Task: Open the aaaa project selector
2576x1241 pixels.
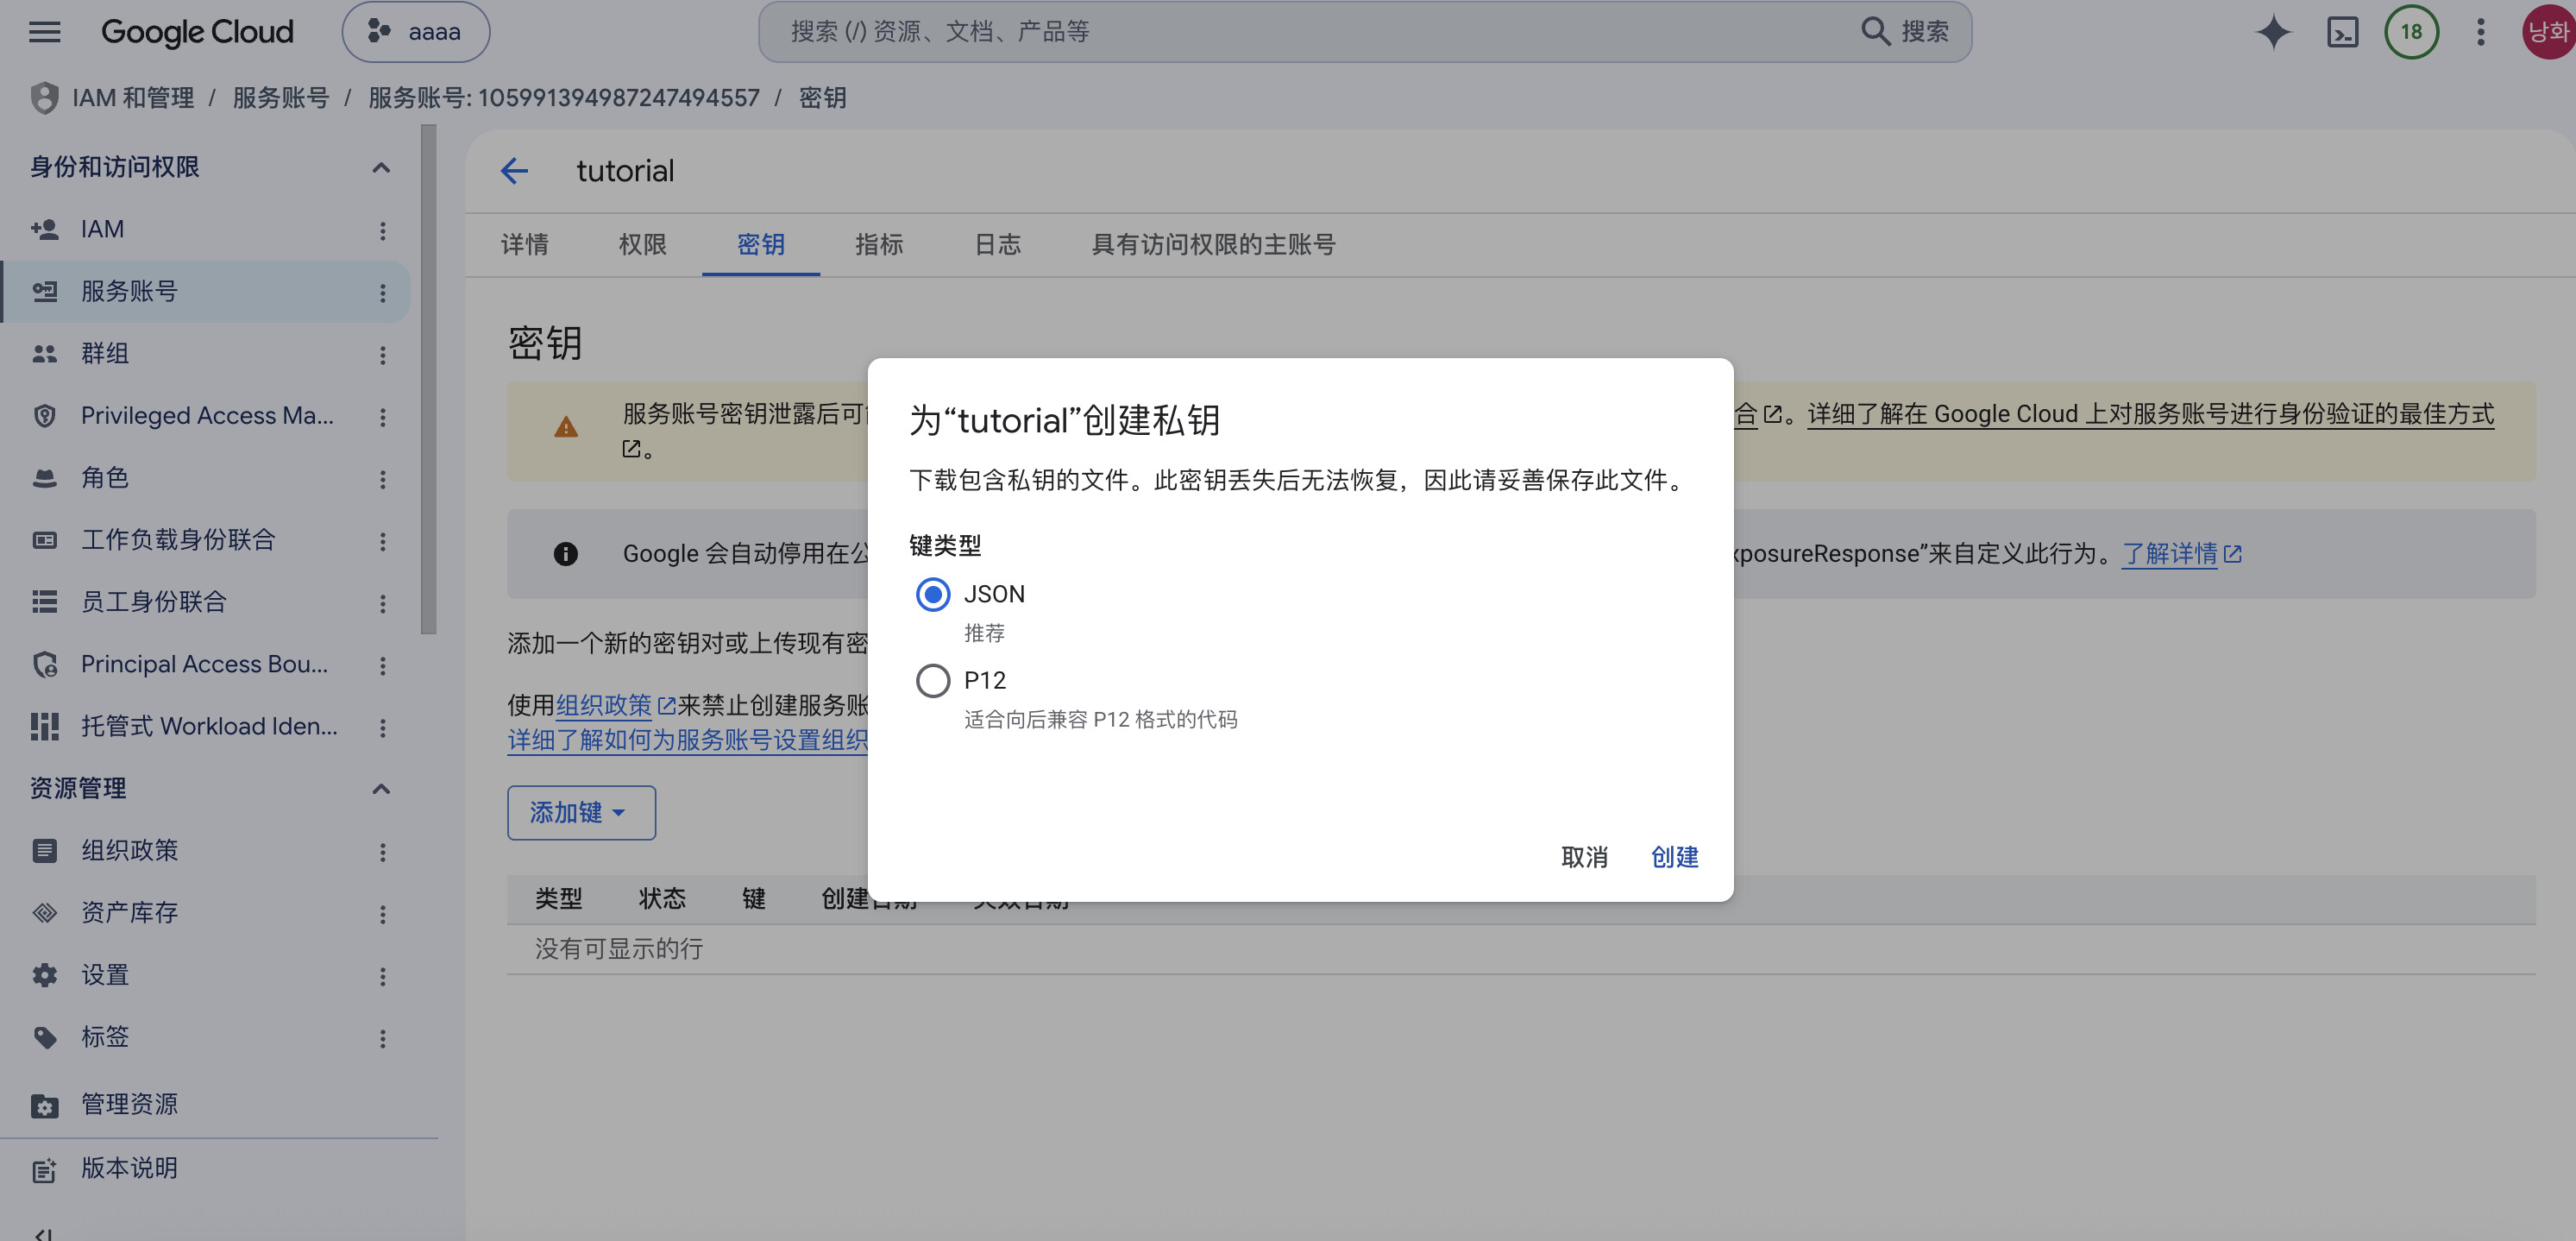Action: pos(416,32)
